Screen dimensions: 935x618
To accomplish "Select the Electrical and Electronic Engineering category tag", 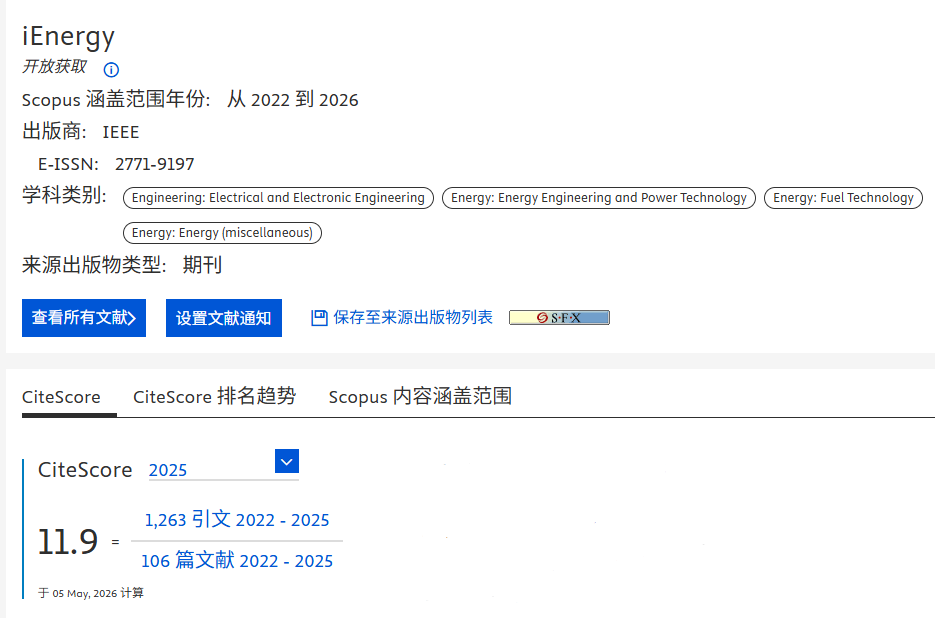I will coord(278,198).
